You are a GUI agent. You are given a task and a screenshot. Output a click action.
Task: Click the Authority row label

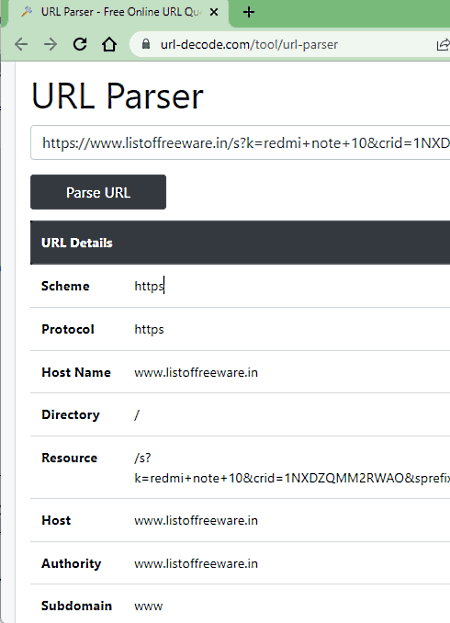[x=71, y=563]
